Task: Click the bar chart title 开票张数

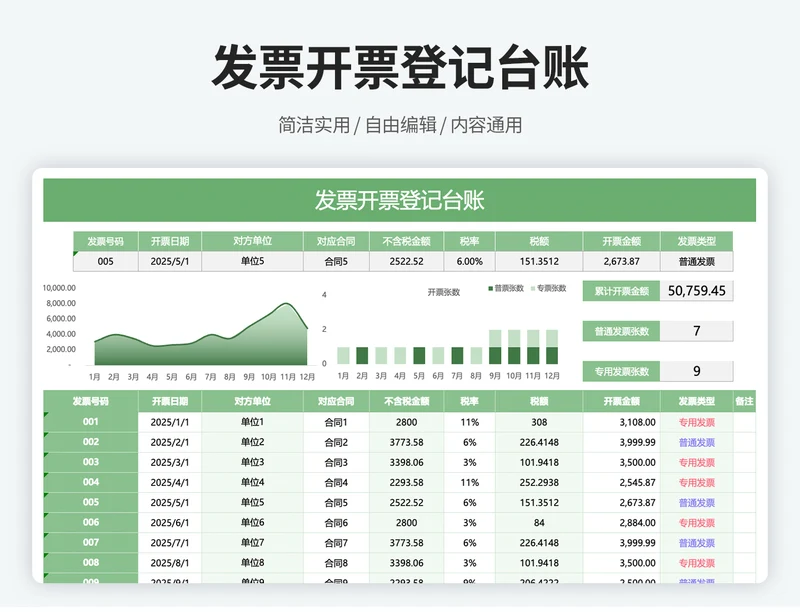Action: 443,292
